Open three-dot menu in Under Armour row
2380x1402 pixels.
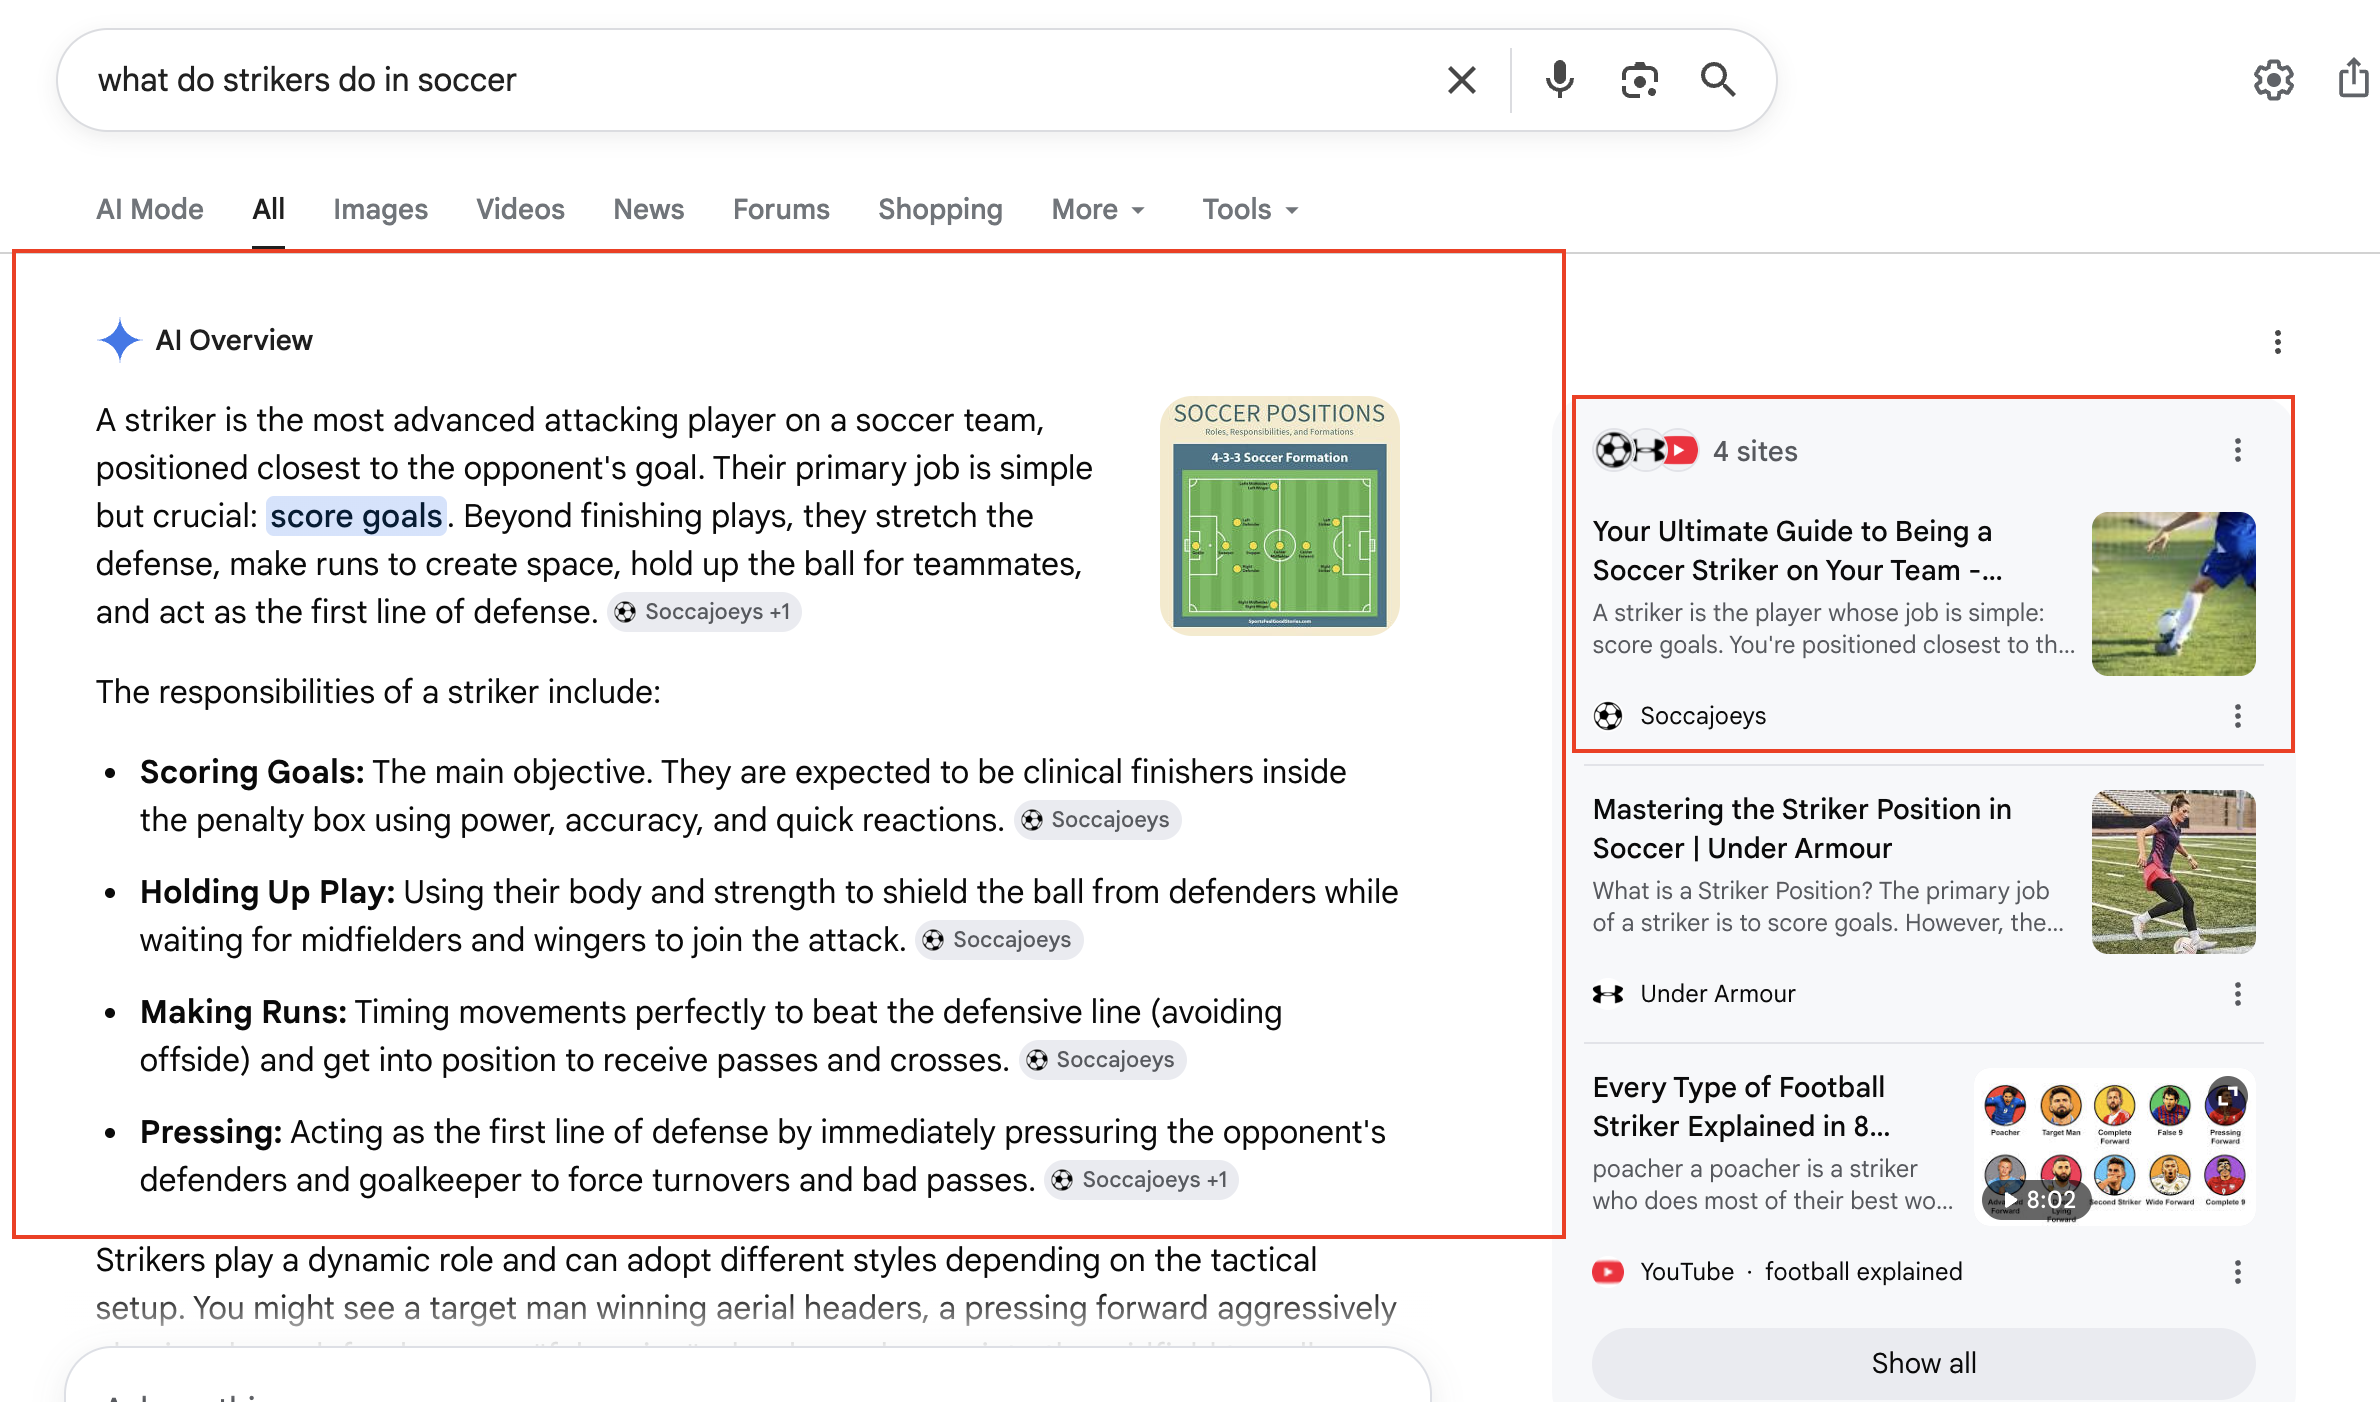2237,994
